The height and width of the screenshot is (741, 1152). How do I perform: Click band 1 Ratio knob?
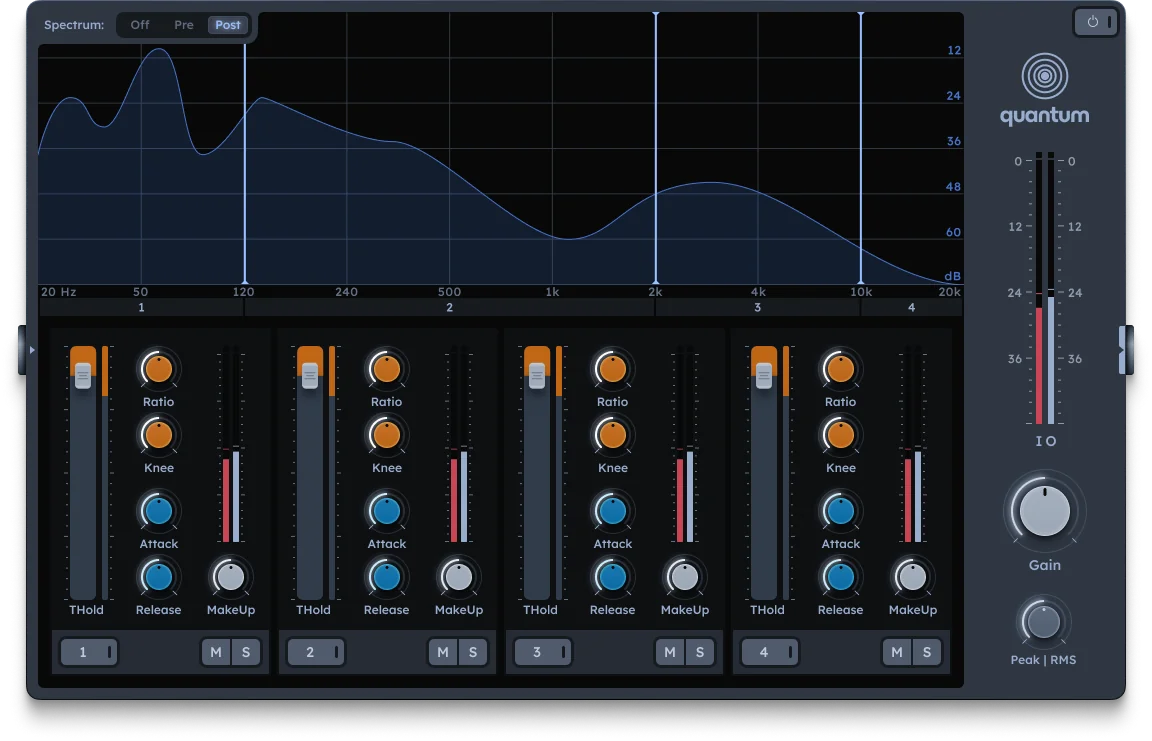tap(158, 369)
